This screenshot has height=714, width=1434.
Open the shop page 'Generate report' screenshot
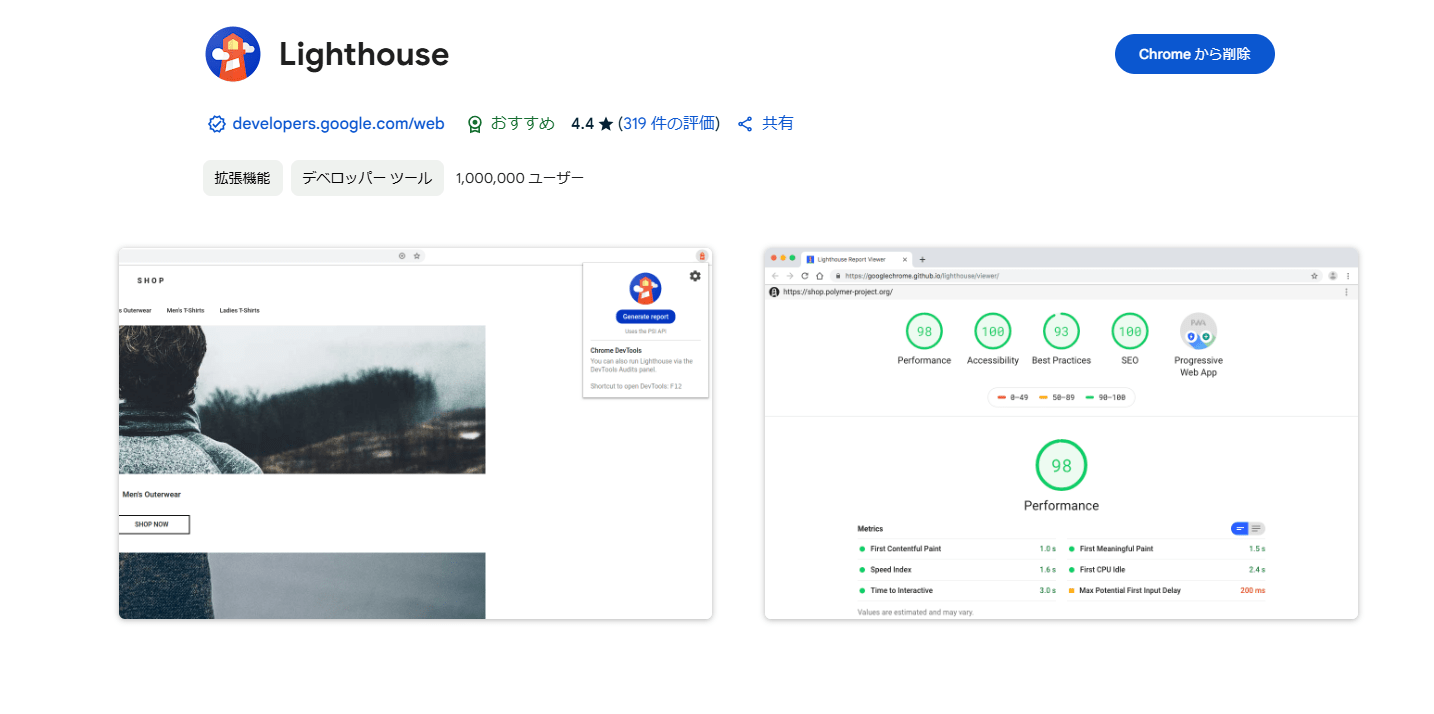tap(415, 433)
